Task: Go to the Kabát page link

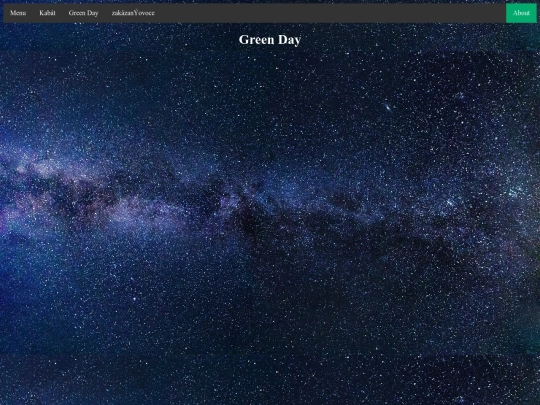Action: pos(47,13)
